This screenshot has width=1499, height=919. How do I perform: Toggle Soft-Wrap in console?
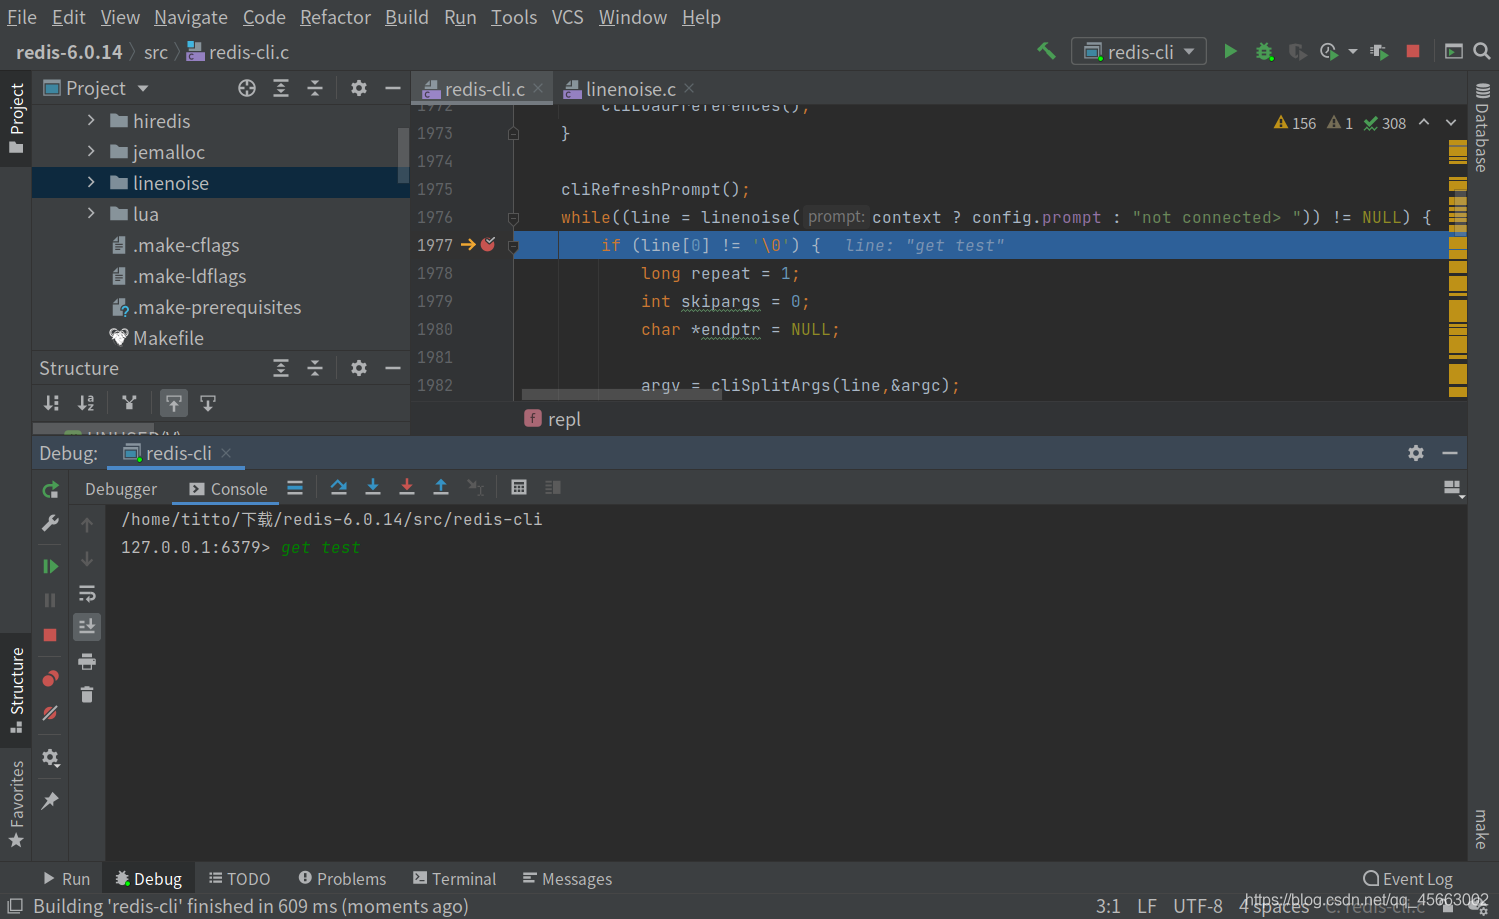(87, 593)
